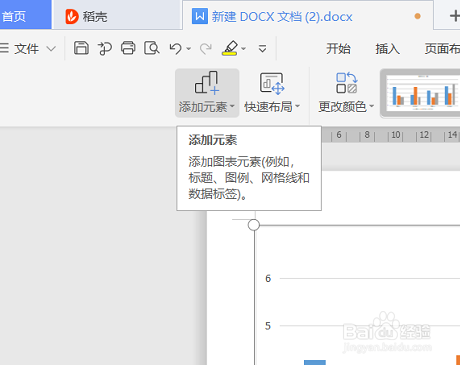The height and width of the screenshot is (365, 460).
Task: Click the Print icon
Action: [128, 48]
